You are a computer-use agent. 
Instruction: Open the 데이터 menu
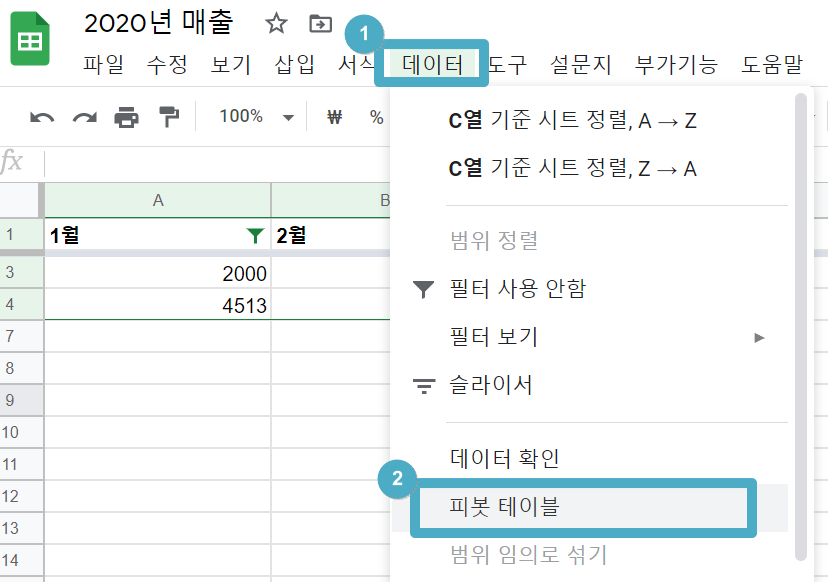[432, 64]
